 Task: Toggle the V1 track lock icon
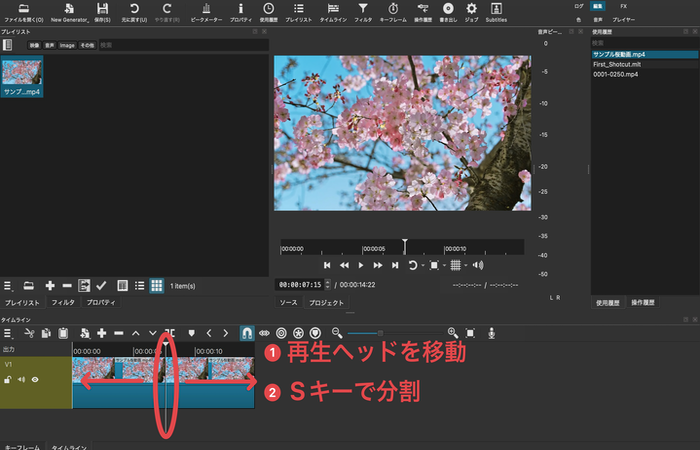point(8,379)
